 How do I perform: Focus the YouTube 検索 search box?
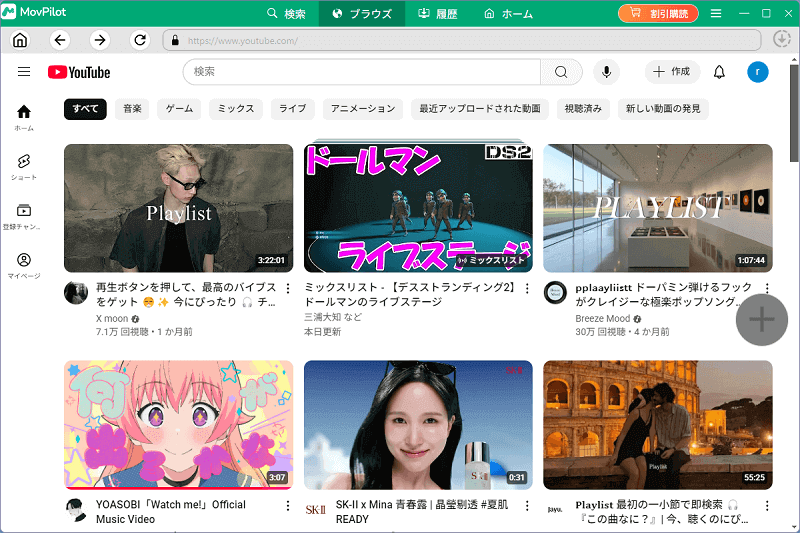[362, 72]
